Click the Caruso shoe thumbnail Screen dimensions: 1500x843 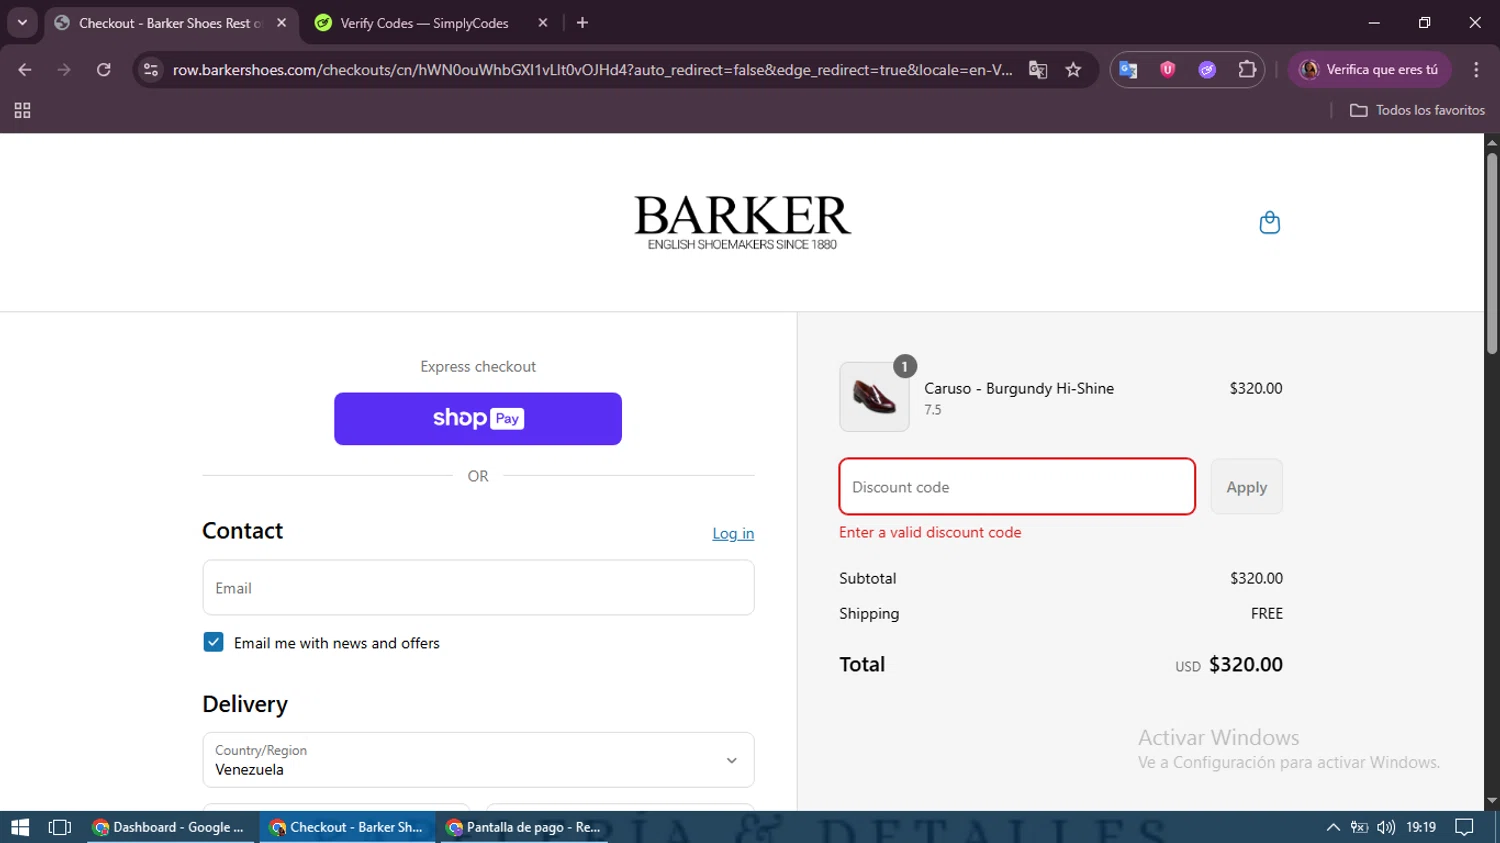(x=874, y=397)
